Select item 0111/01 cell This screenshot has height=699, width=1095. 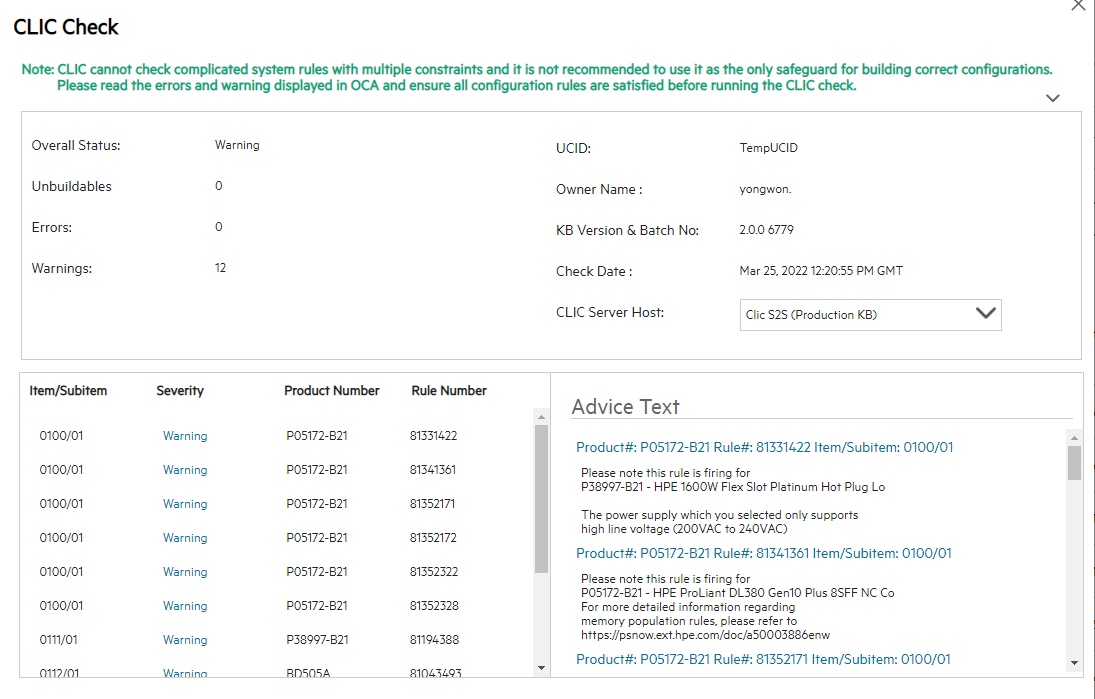[x=59, y=640]
